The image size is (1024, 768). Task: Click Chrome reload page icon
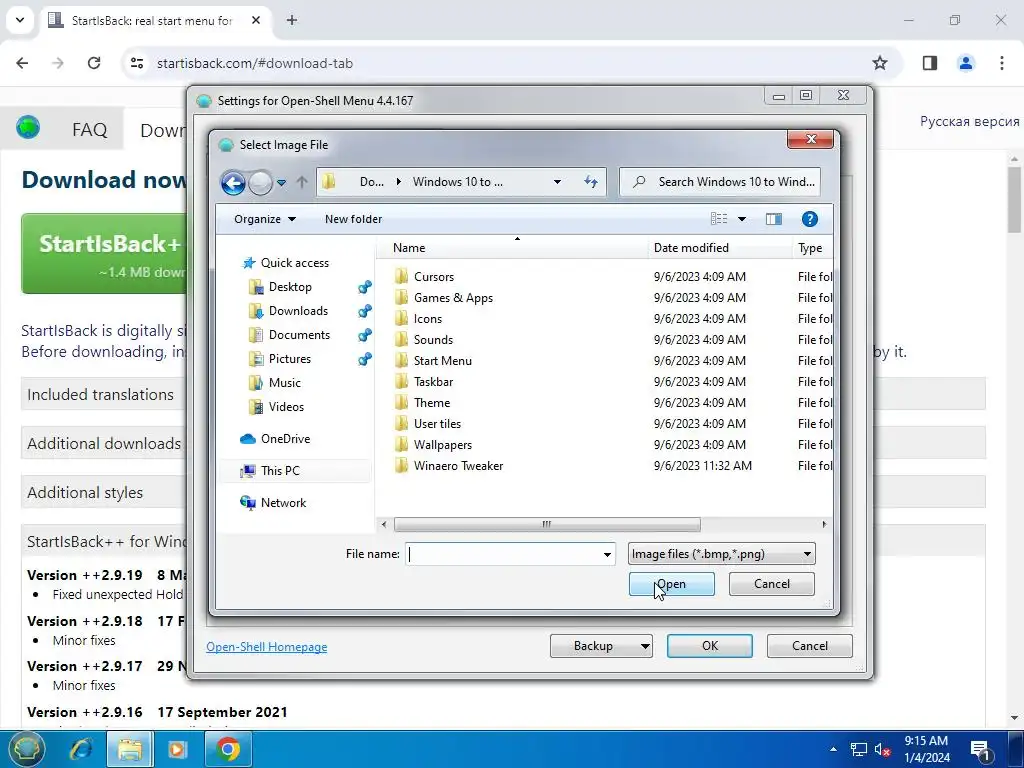click(x=94, y=63)
